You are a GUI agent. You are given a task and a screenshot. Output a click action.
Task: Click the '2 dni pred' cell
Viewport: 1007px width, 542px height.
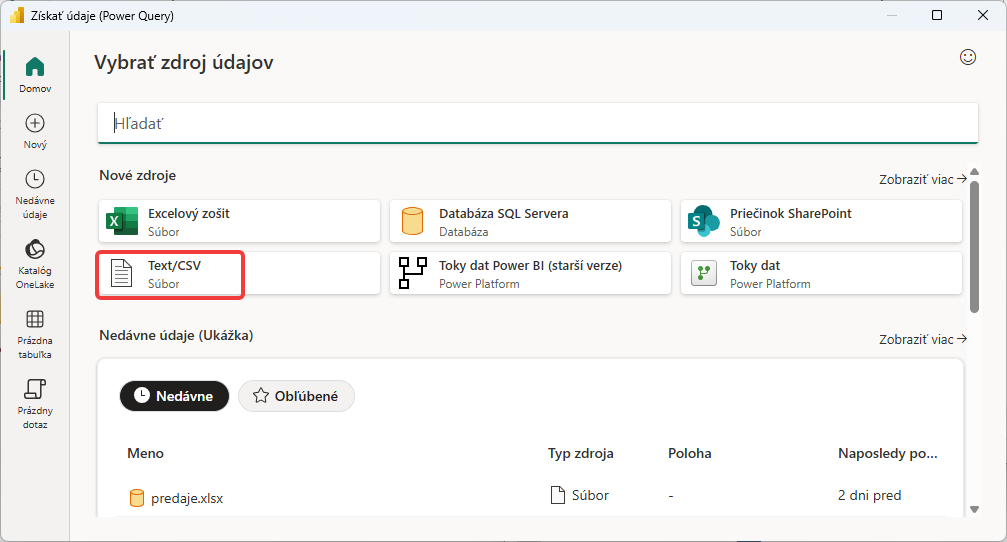(870, 495)
